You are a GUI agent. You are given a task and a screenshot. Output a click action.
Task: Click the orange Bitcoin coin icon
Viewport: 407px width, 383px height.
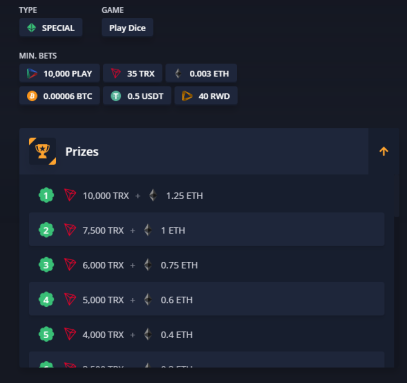32,96
